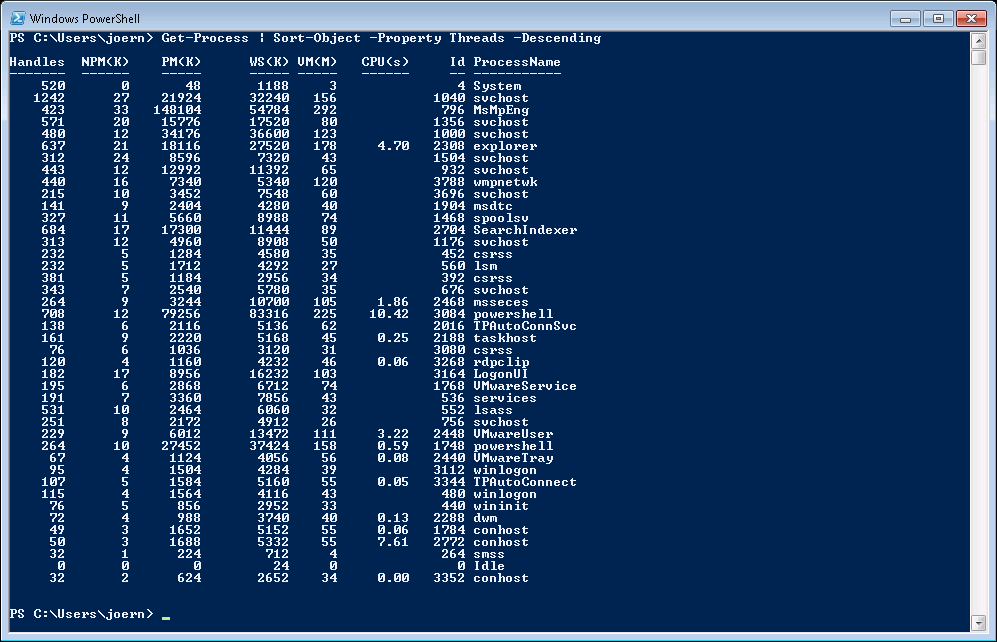Viewport: 997px width, 642px height.
Task: Click the MsMpEng process name
Action: (x=501, y=110)
